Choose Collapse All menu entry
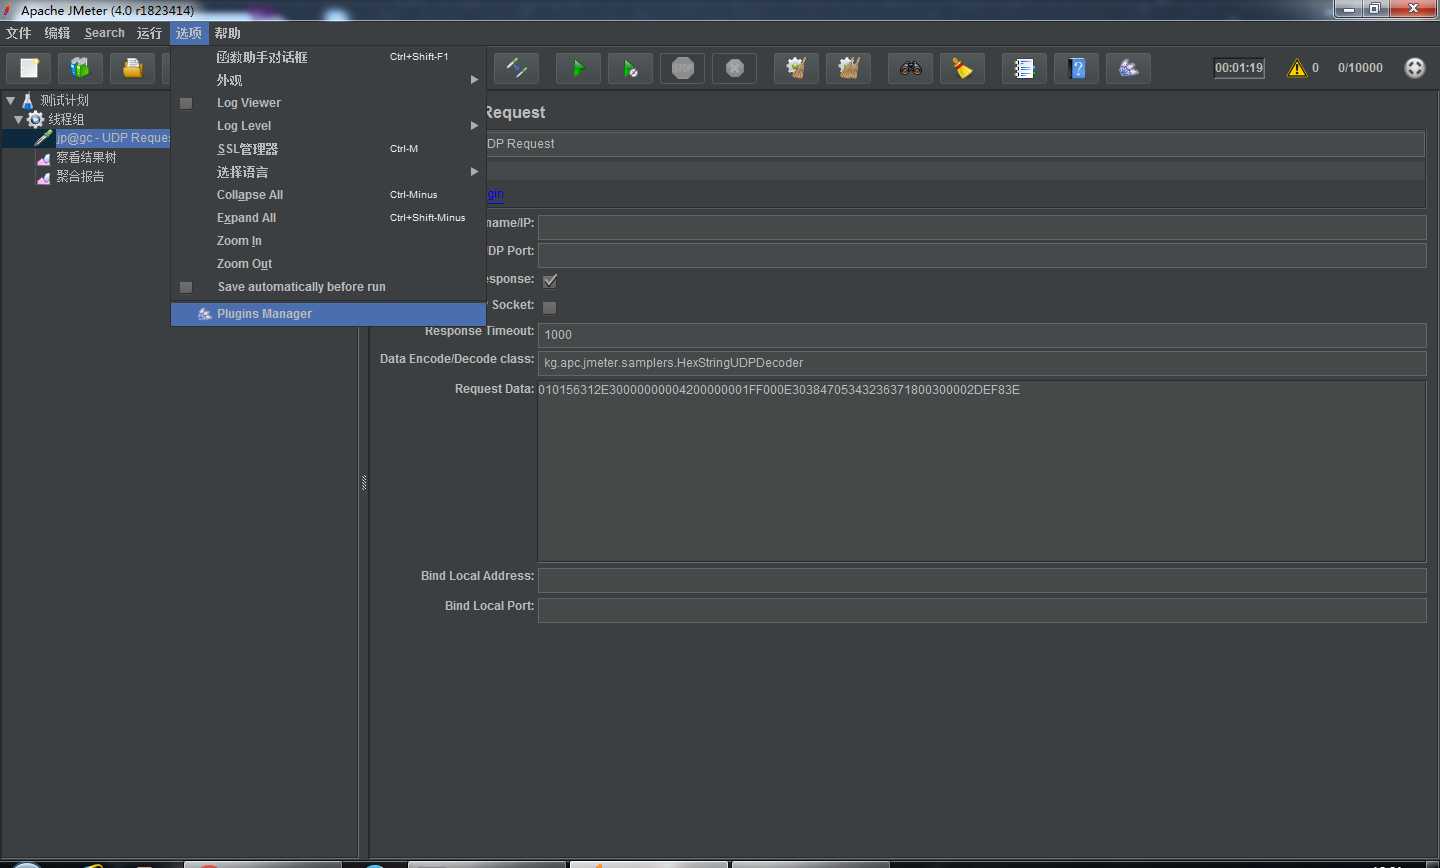This screenshot has width=1440, height=868. click(x=329, y=195)
